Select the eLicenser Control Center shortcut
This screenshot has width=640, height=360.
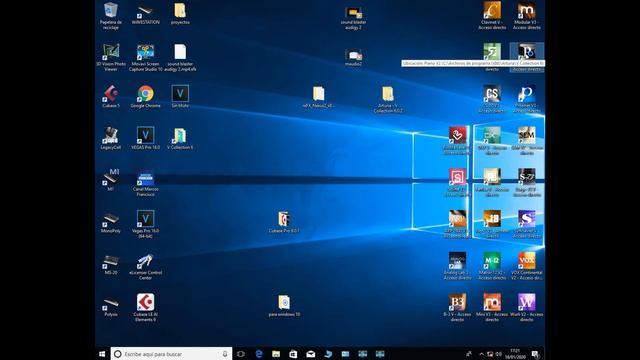tap(145, 266)
